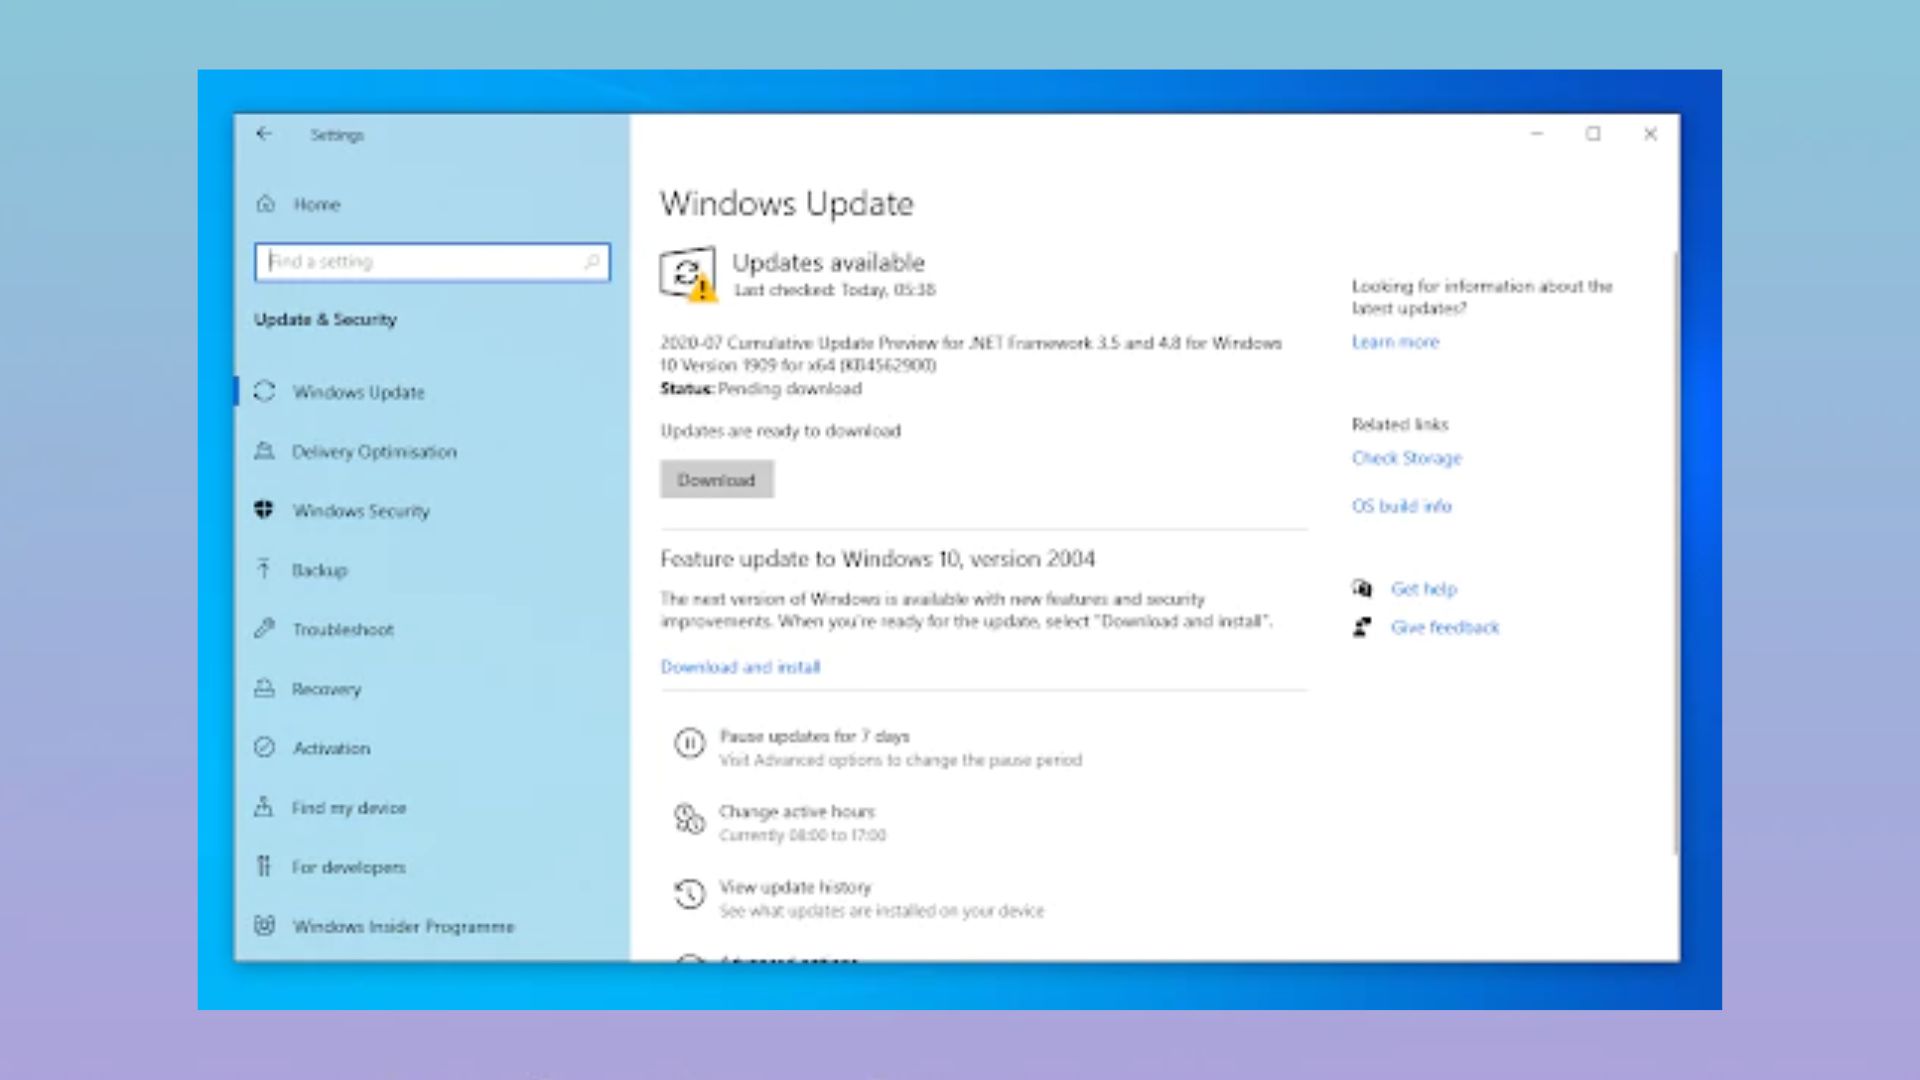Click the Give feedback icon
Screen dimensions: 1920x1080
[x=1362, y=627]
